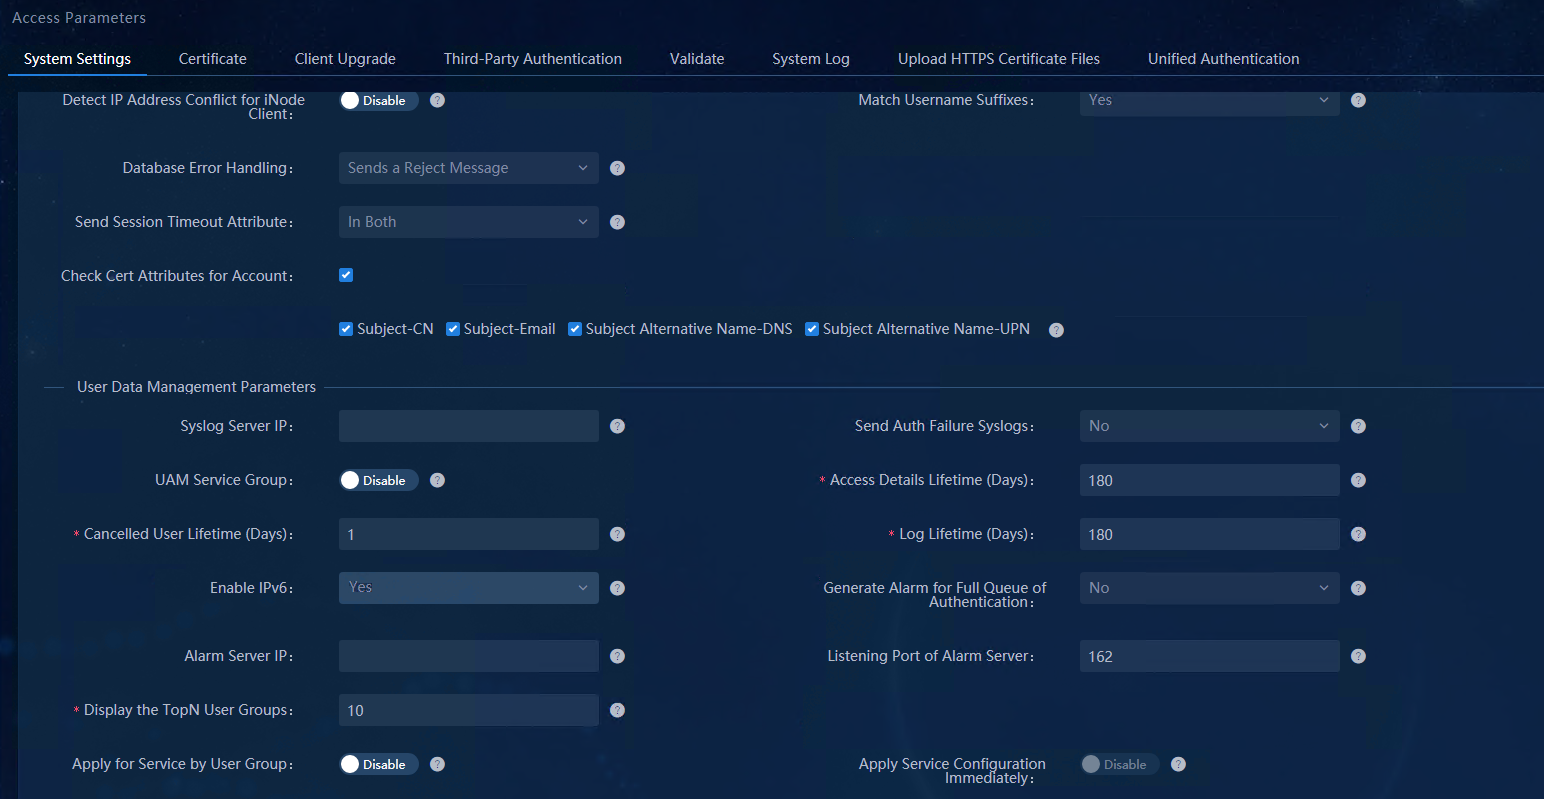Switch to the System Settings tab

coord(77,59)
